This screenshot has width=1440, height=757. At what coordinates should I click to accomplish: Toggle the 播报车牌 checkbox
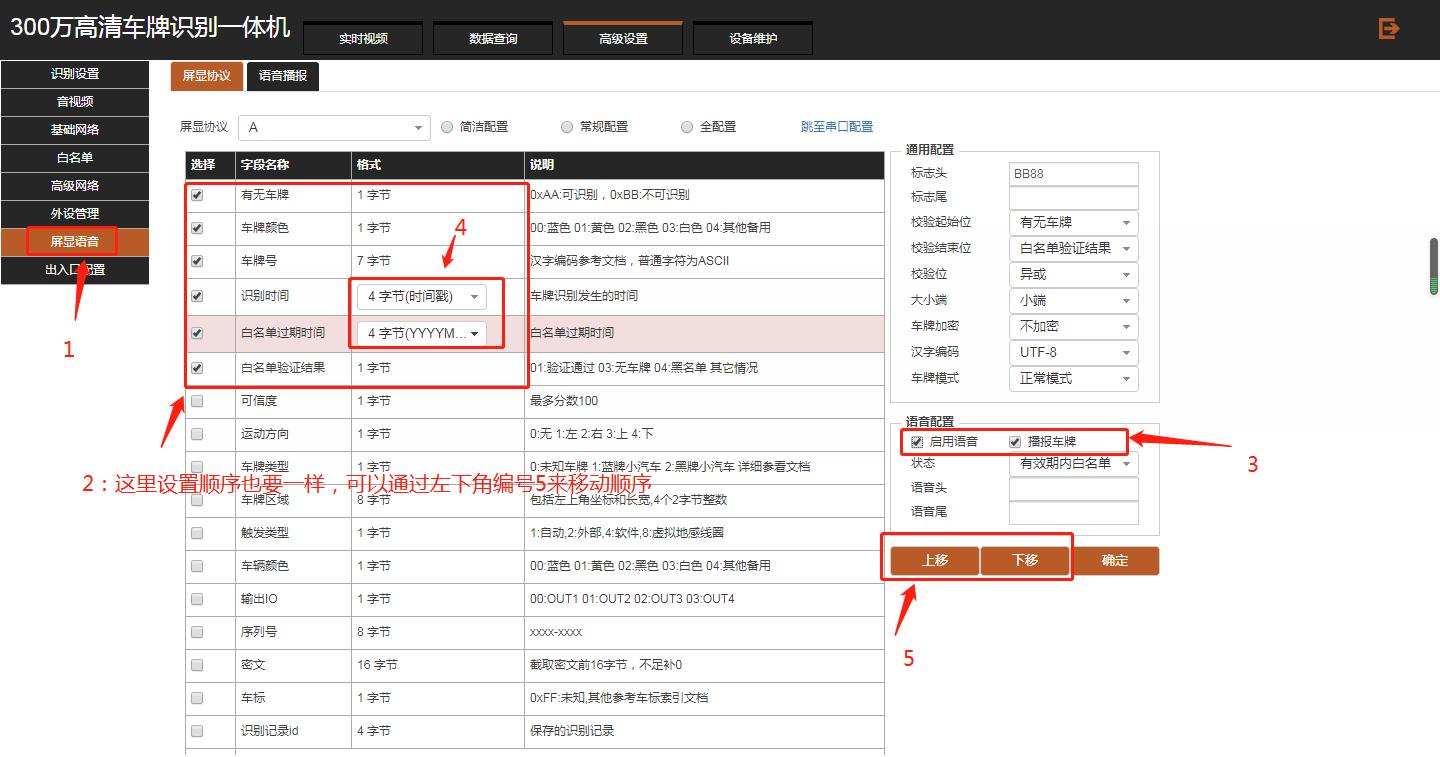[1015, 442]
